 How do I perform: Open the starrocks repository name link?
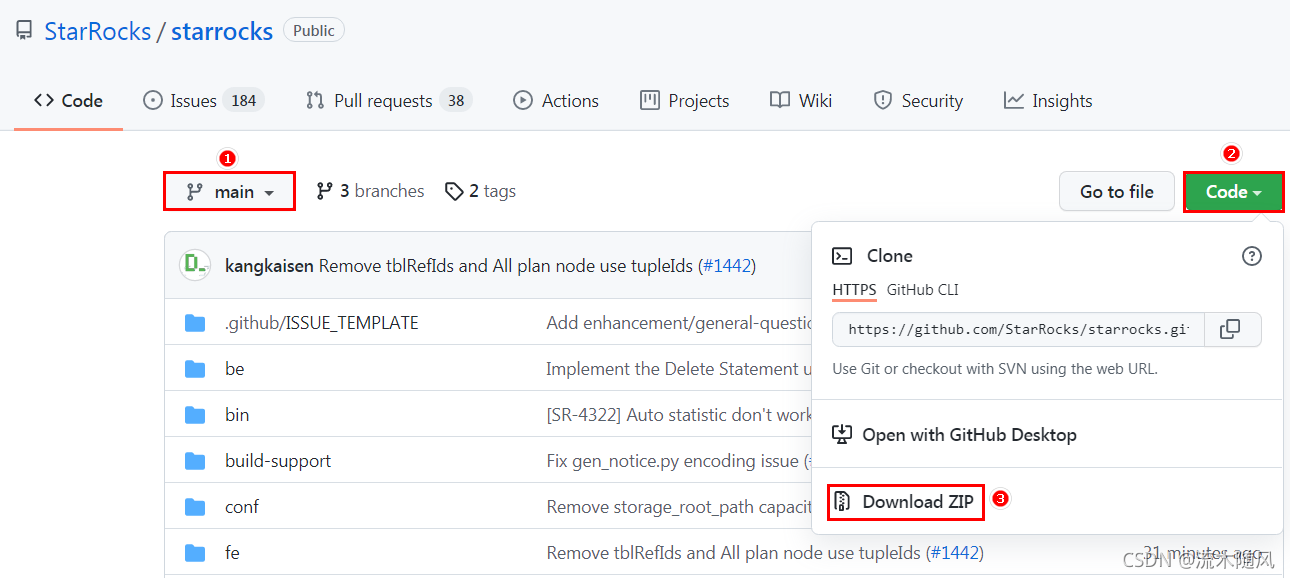(222, 31)
